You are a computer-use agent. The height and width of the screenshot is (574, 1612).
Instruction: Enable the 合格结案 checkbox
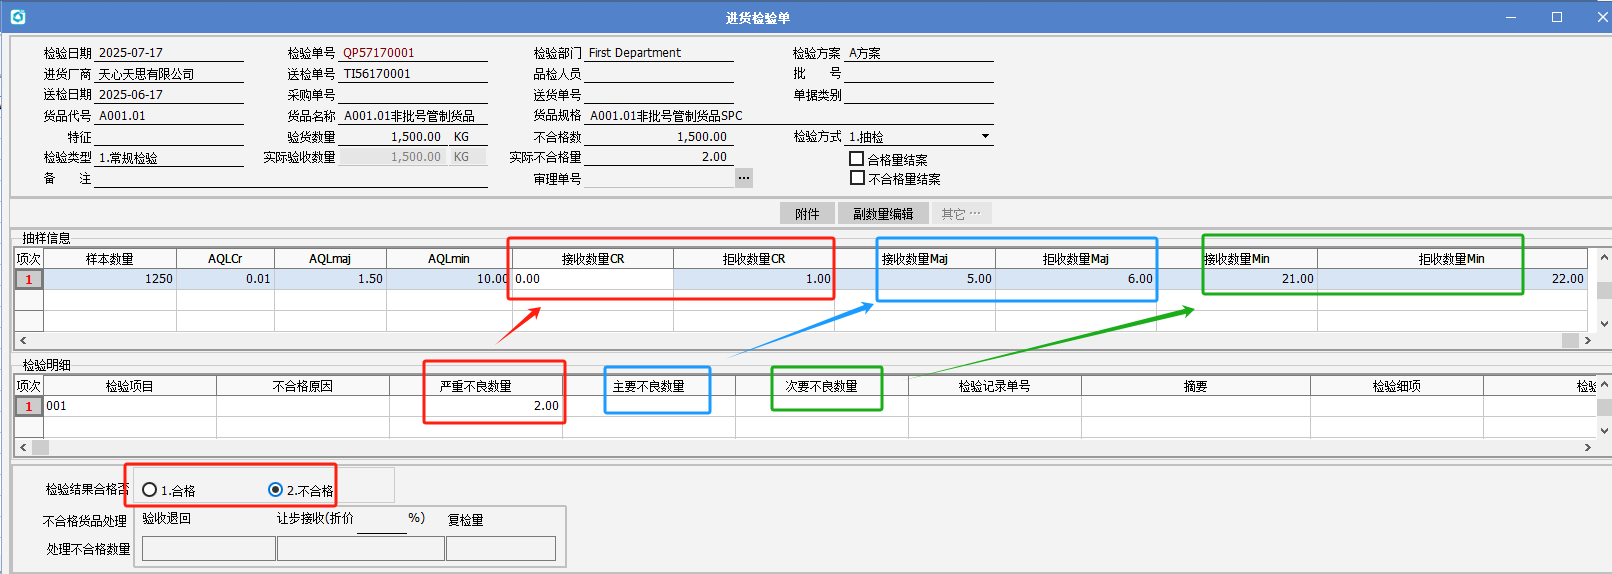coord(857,159)
